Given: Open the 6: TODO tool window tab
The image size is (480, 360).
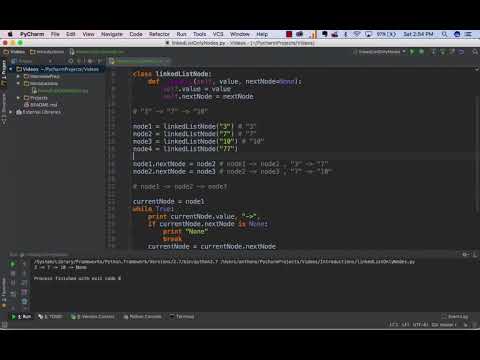Looking at the screenshot, I should [51, 316].
